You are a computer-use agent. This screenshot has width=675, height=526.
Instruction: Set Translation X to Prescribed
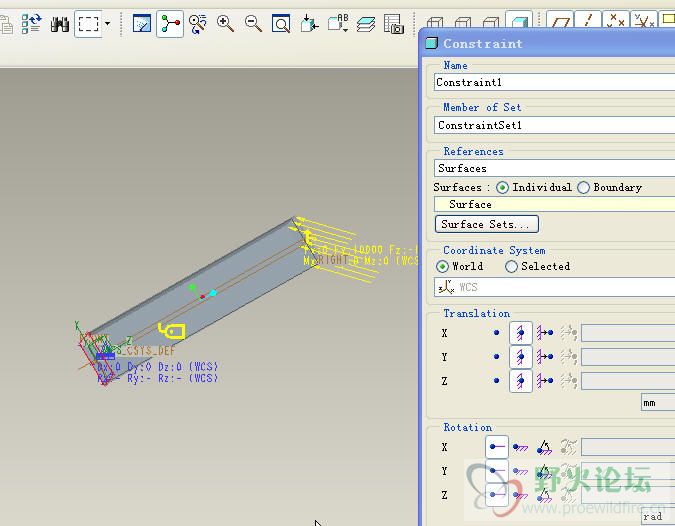[545, 333]
